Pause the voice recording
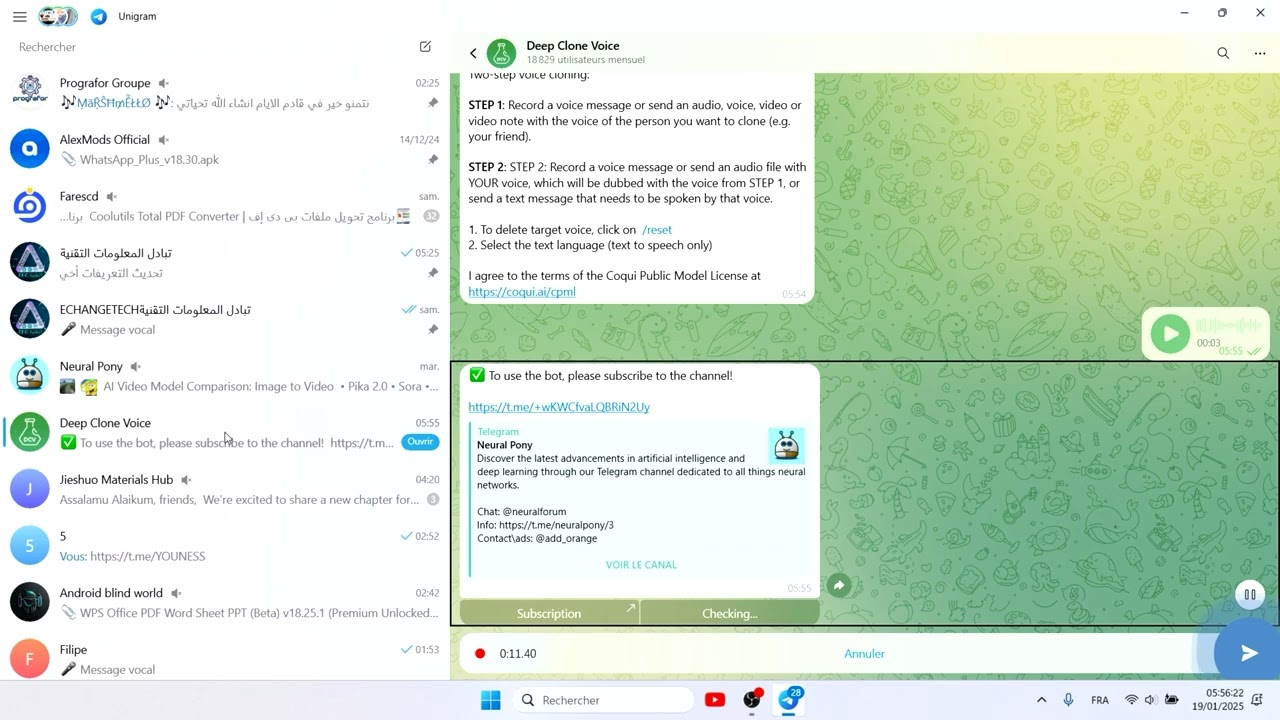This screenshot has height=720, width=1280. [x=1249, y=595]
